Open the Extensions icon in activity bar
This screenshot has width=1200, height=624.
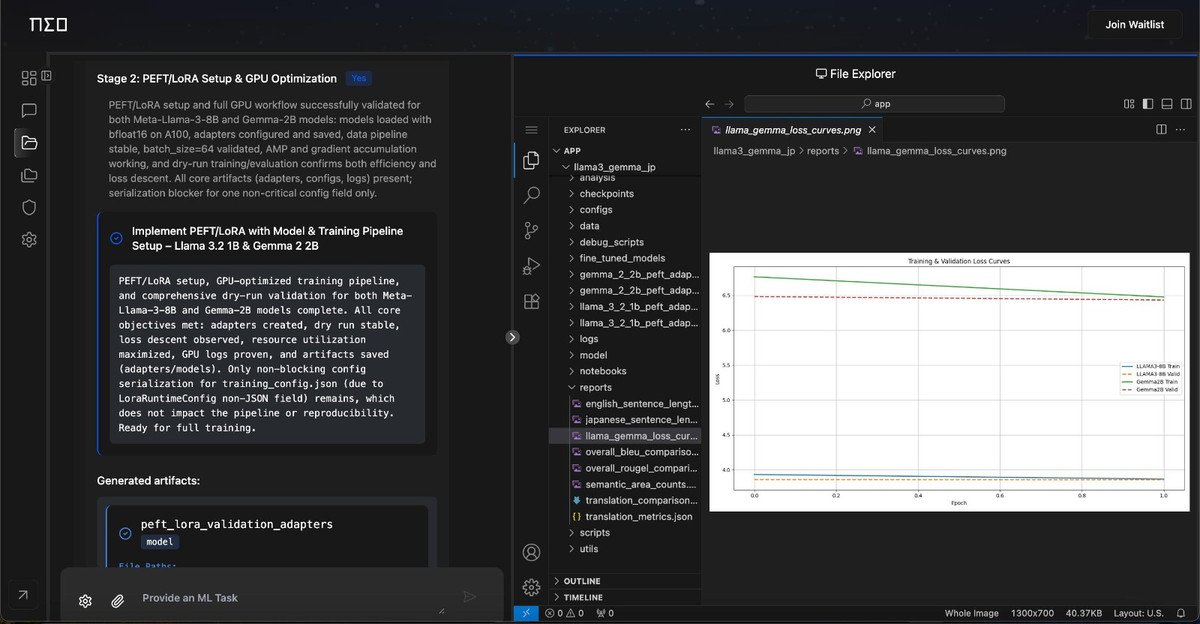click(x=532, y=300)
